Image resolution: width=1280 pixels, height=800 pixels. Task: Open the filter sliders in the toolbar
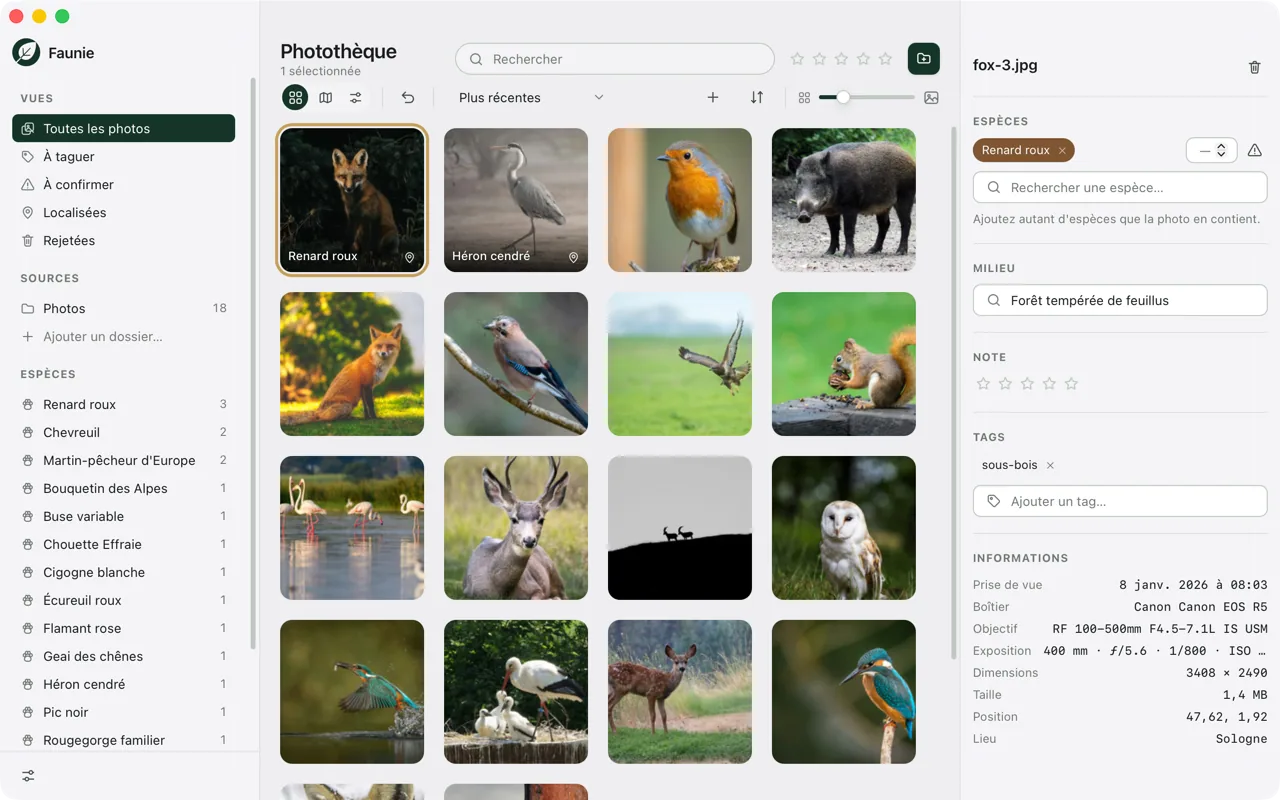click(x=356, y=97)
